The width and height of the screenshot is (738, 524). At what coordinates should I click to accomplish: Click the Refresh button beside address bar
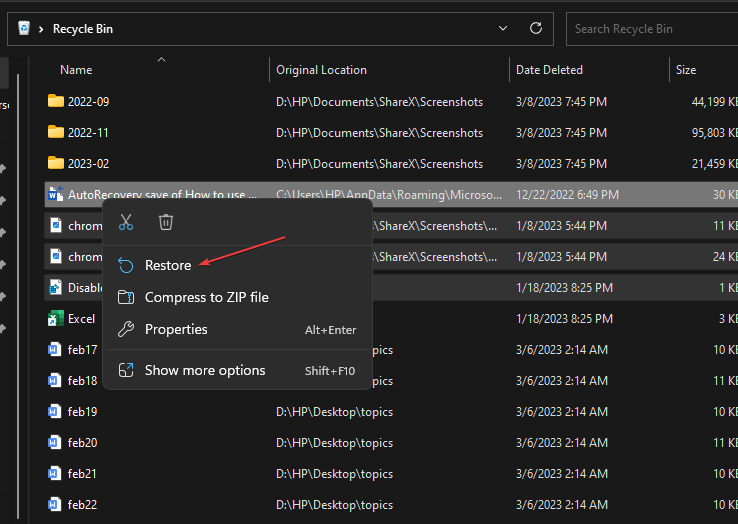coord(536,28)
